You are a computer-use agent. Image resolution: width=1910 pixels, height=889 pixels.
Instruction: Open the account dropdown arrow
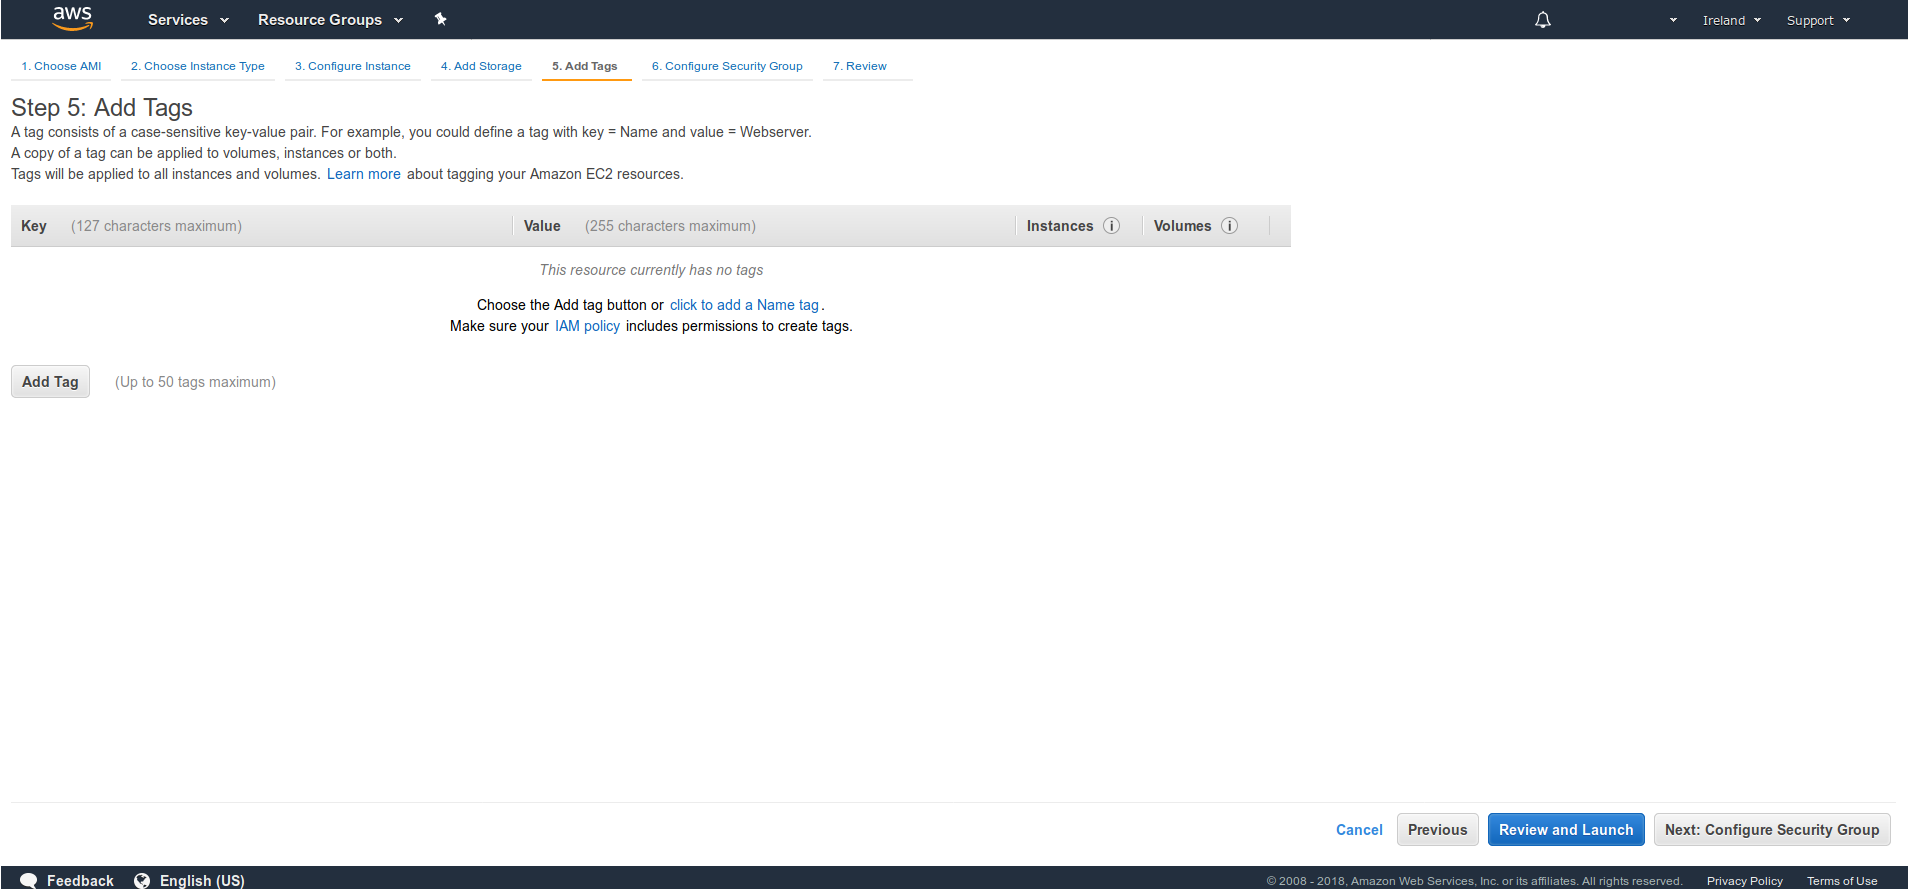(1673, 20)
